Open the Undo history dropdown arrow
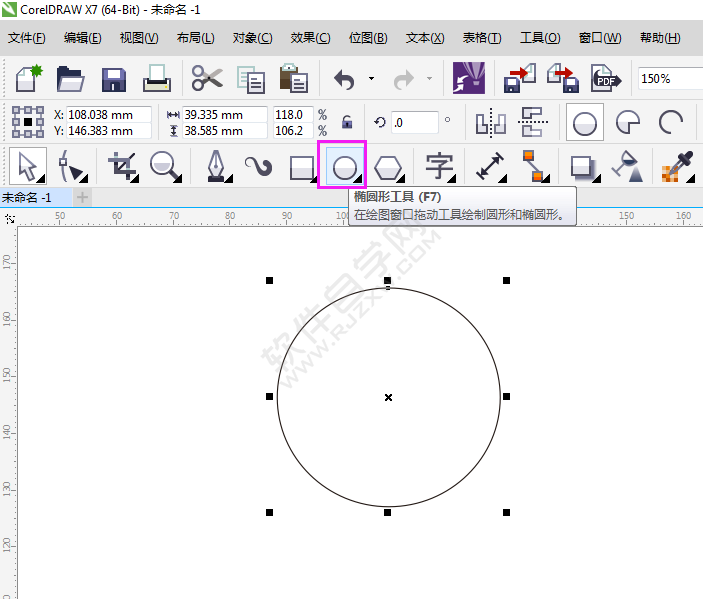The height and width of the screenshot is (599, 703). 371,78
